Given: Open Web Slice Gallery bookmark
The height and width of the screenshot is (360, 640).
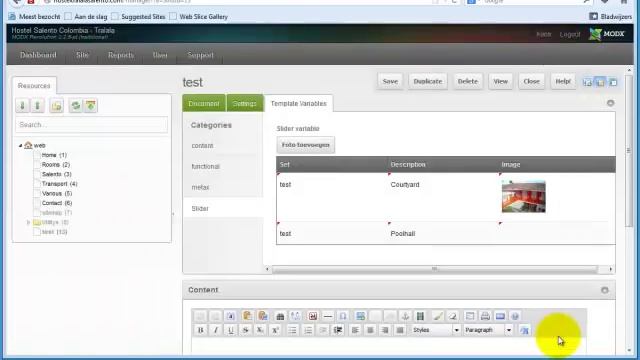Looking at the screenshot, I should pyautogui.click(x=204, y=17).
